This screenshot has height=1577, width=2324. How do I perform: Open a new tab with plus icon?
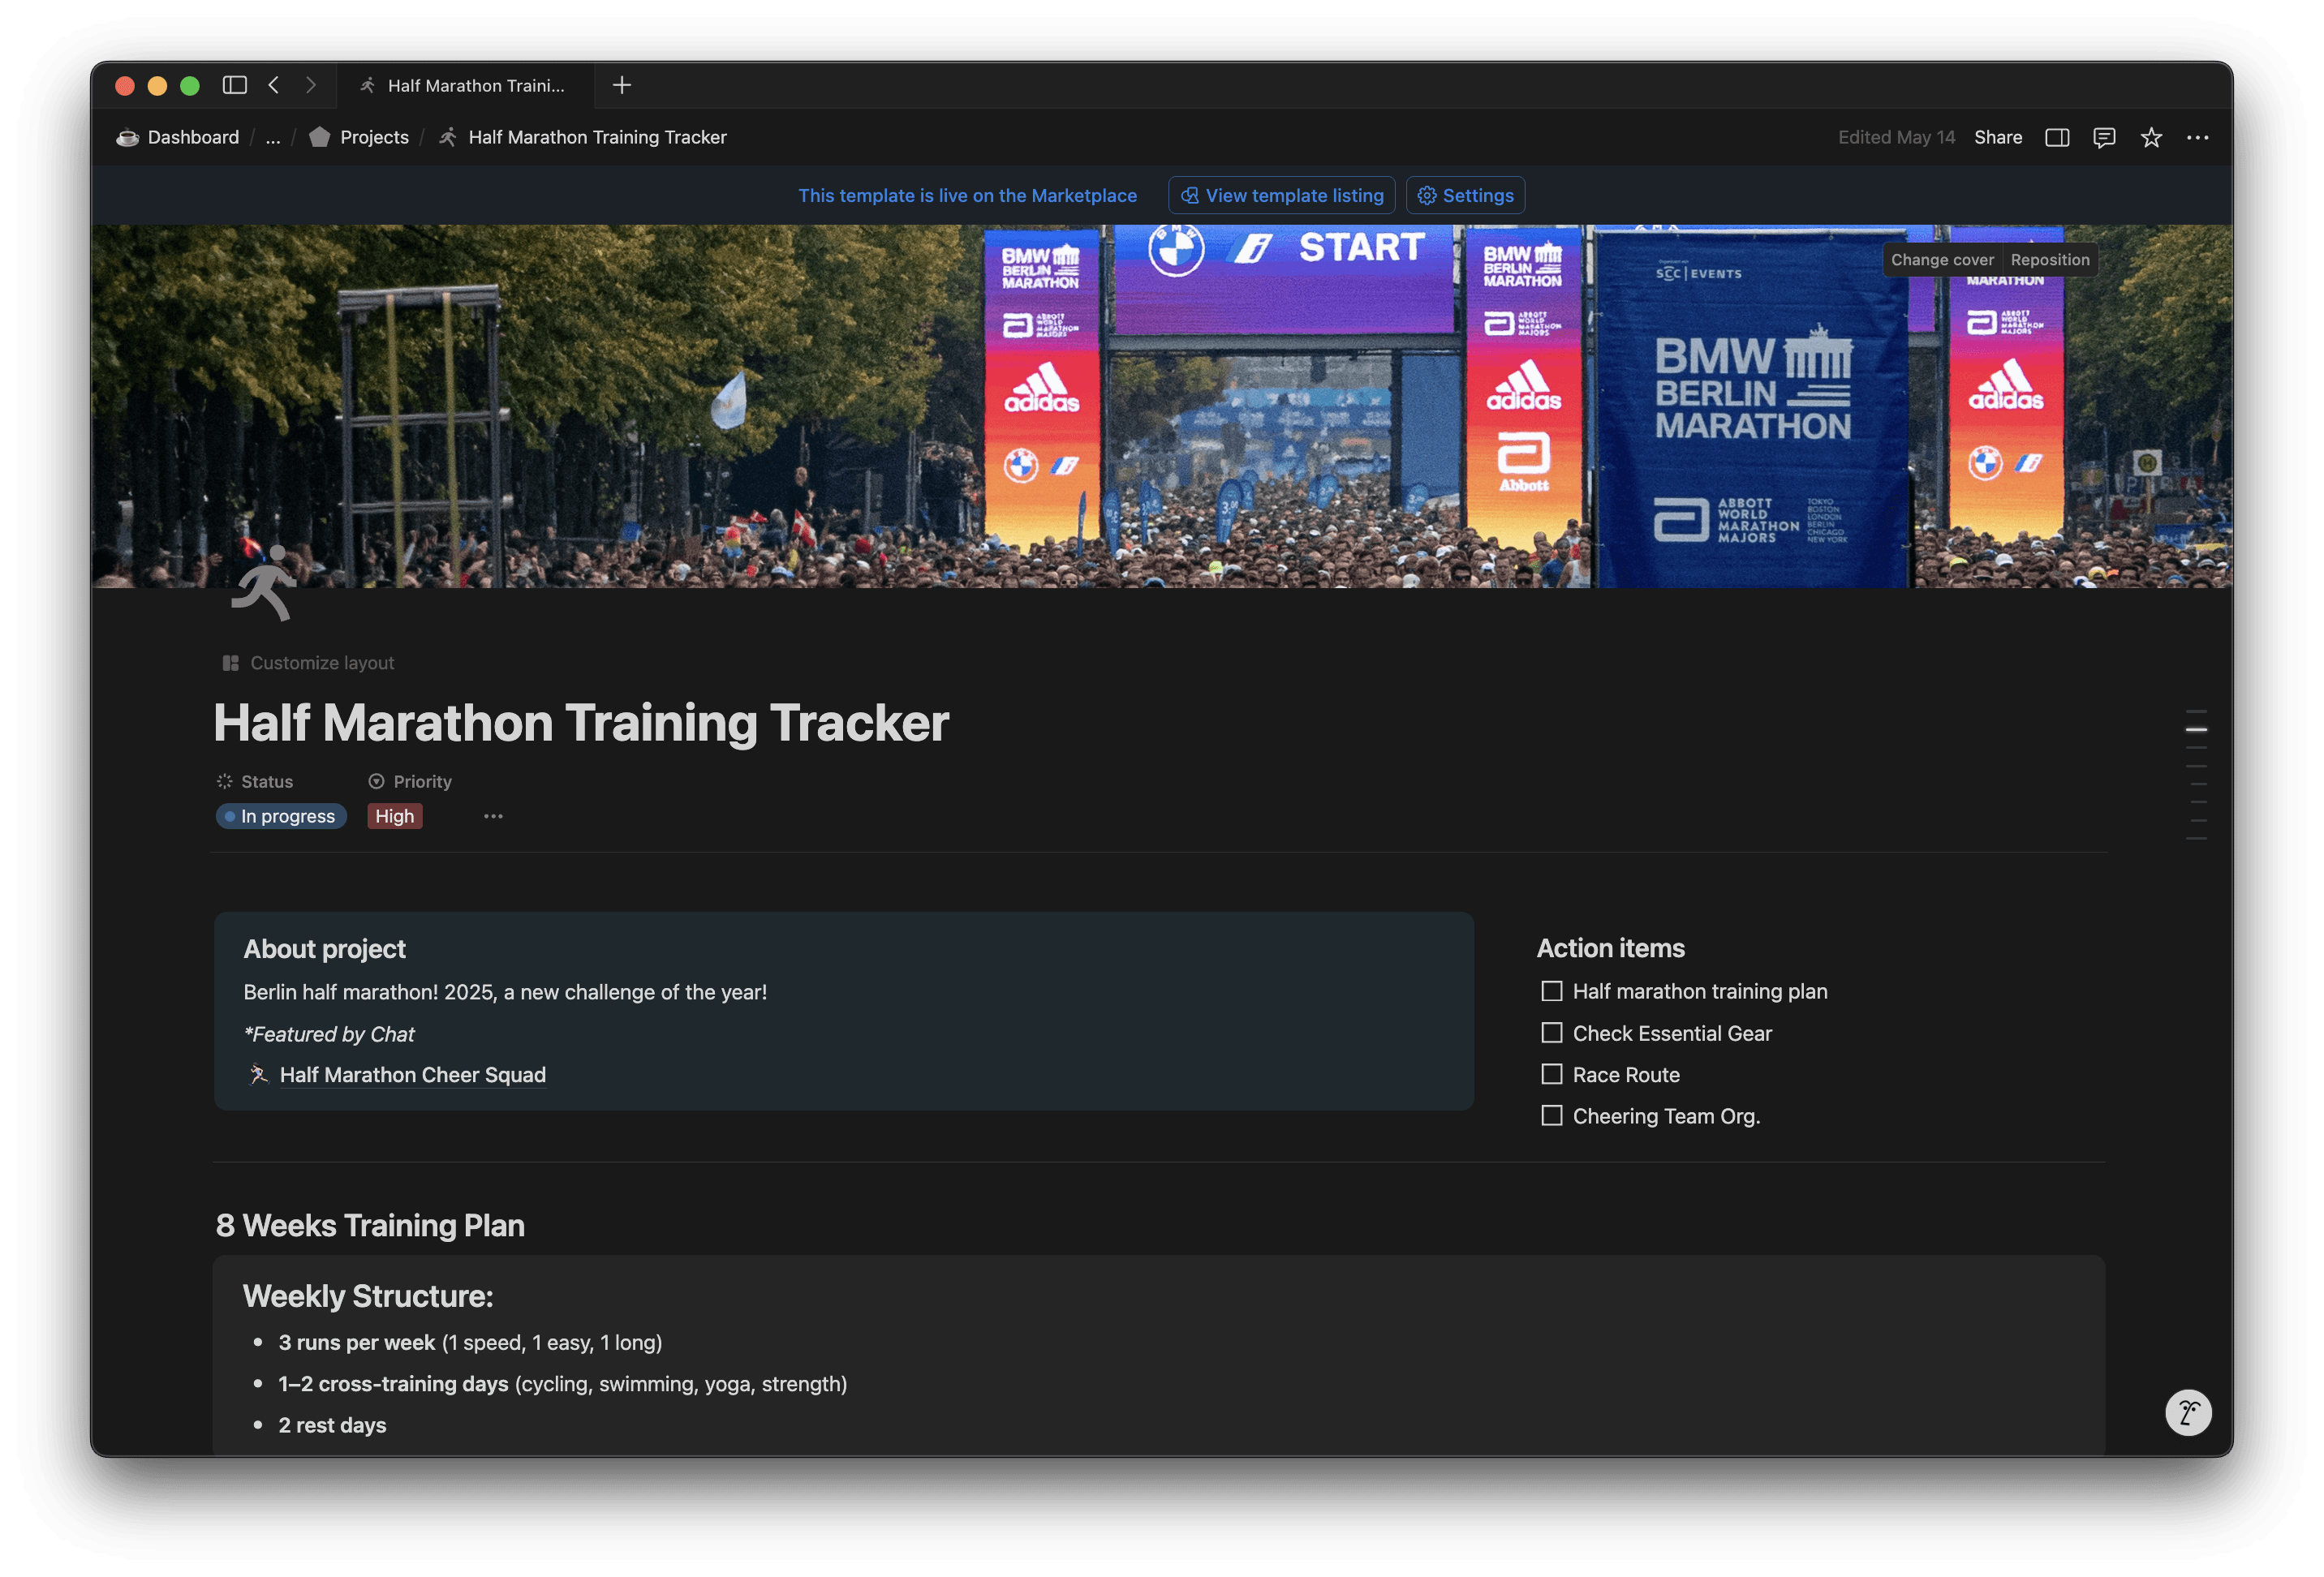622,85
